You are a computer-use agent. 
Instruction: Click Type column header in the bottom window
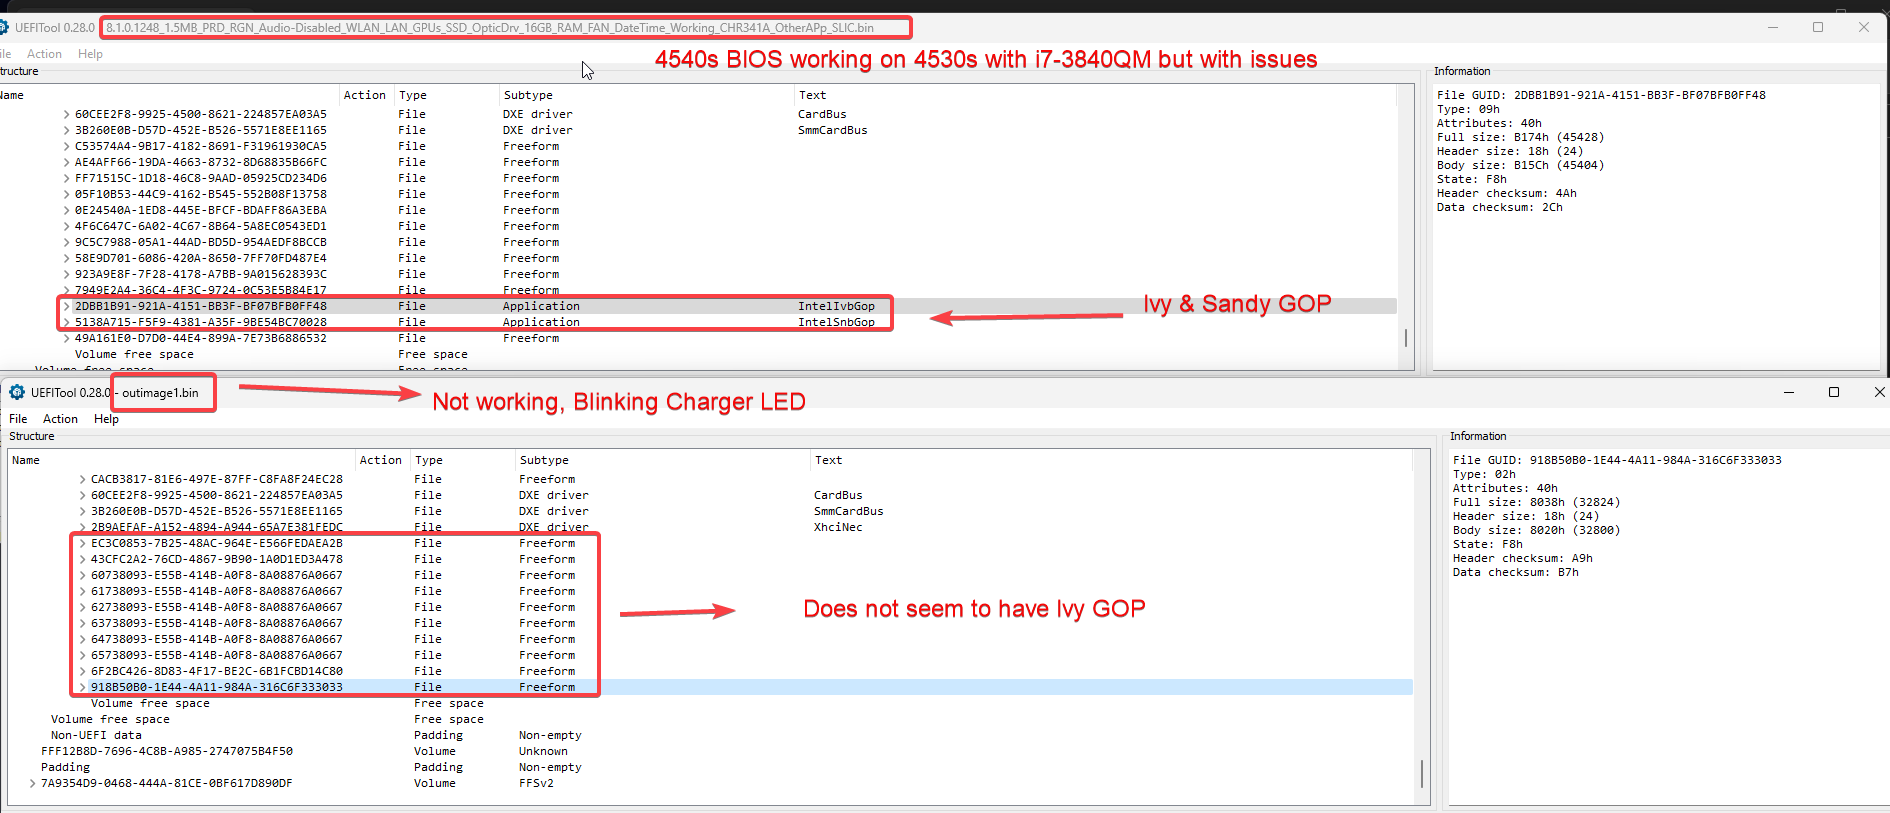[429, 460]
